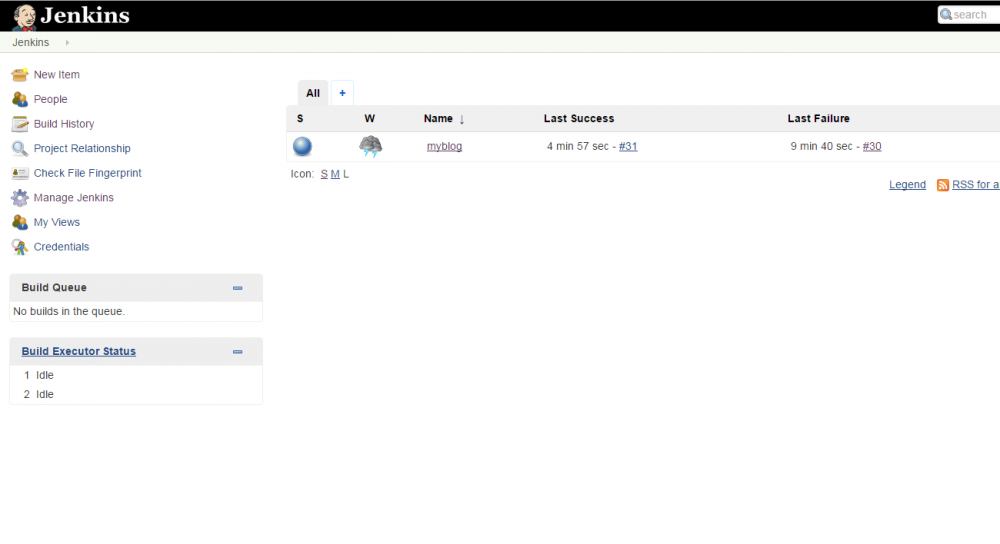
Task: Click the '9 min 40 sec' failure time
Action: pyautogui.click(x=821, y=146)
